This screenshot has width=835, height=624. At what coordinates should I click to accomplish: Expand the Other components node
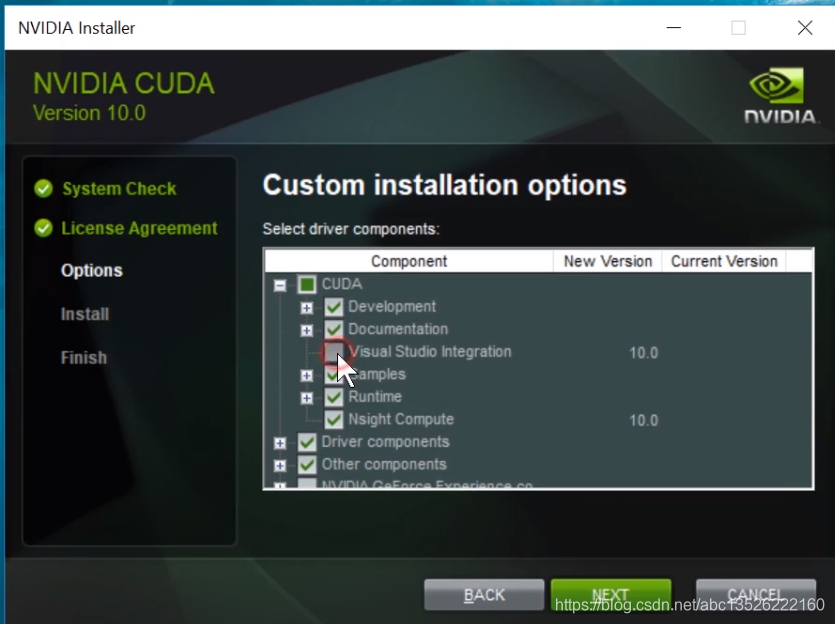click(x=280, y=465)
